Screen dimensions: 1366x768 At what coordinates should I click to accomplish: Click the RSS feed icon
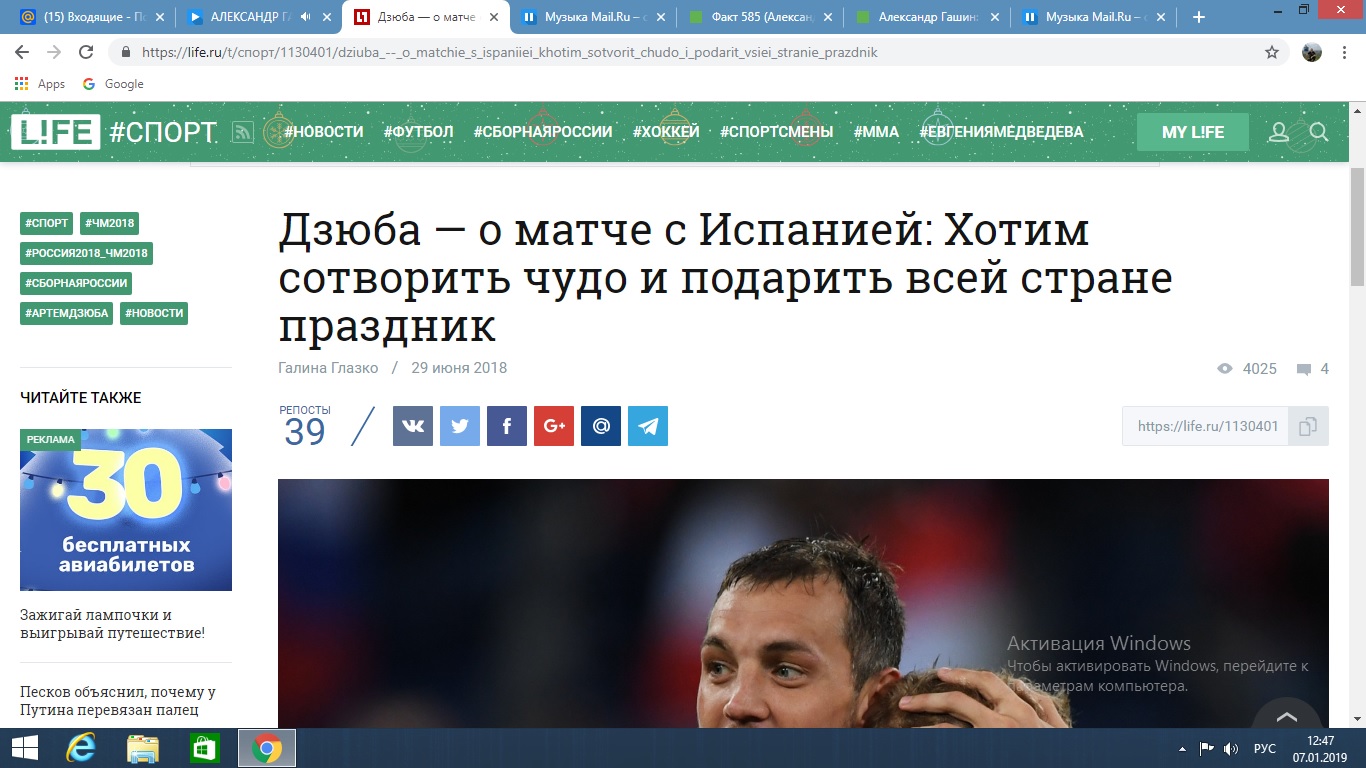pyautogui.click(x=242, y=132)
